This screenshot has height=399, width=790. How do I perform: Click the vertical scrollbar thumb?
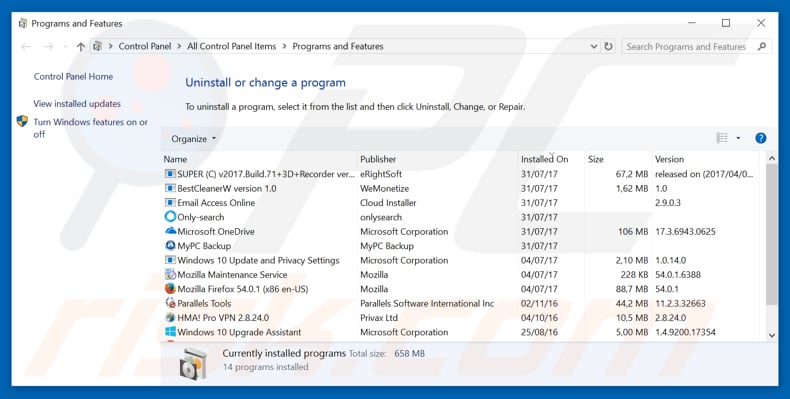click(771, 234)
